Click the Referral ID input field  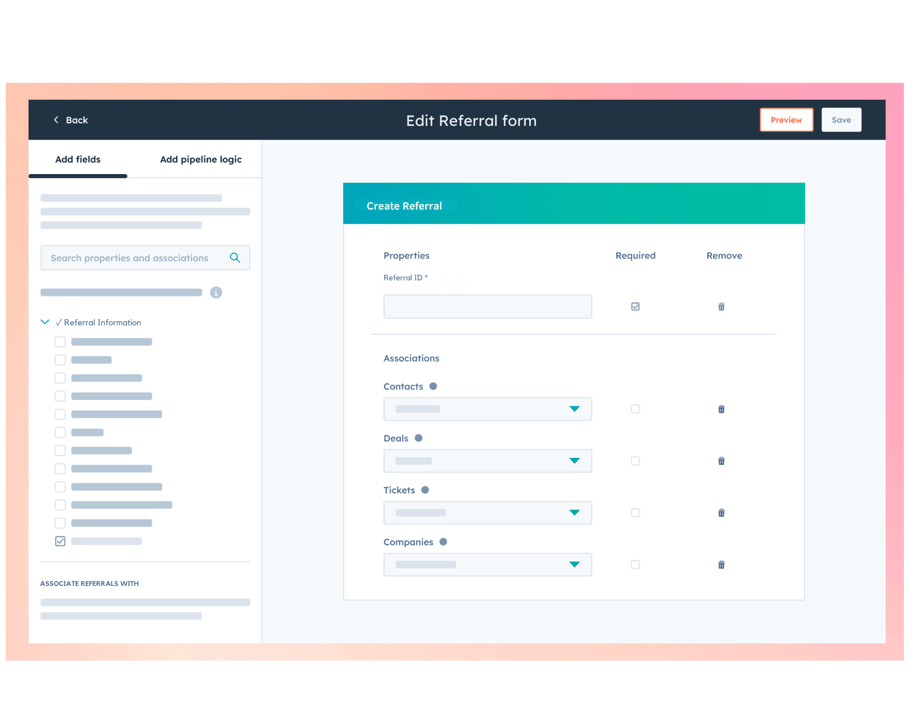(x=487, y=306)
